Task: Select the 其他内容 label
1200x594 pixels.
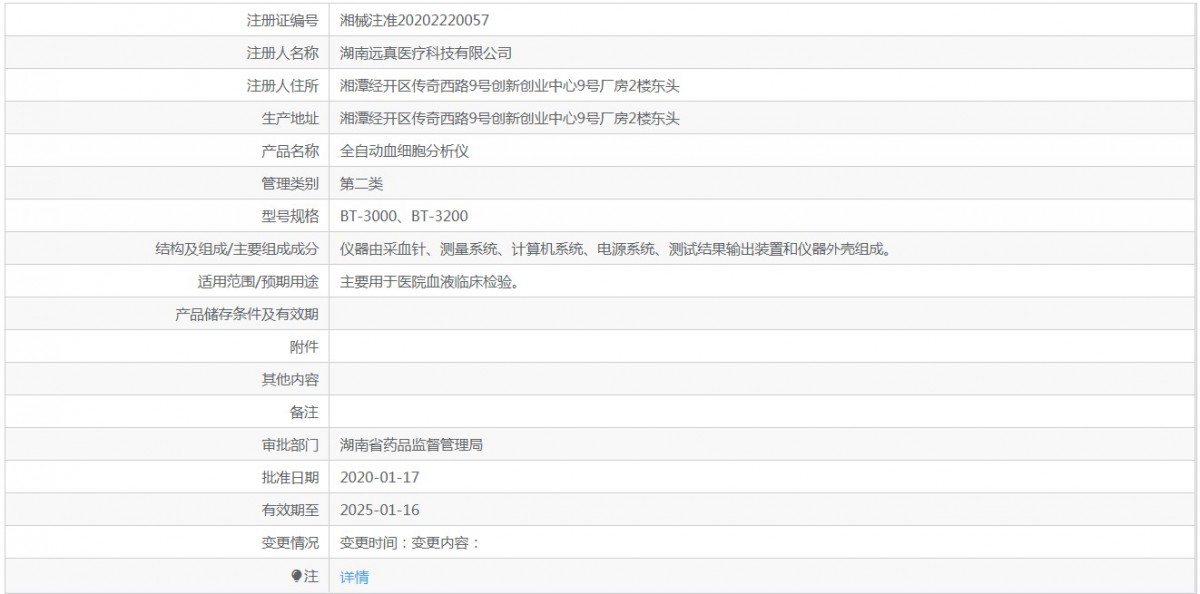Action: point(290,380)
